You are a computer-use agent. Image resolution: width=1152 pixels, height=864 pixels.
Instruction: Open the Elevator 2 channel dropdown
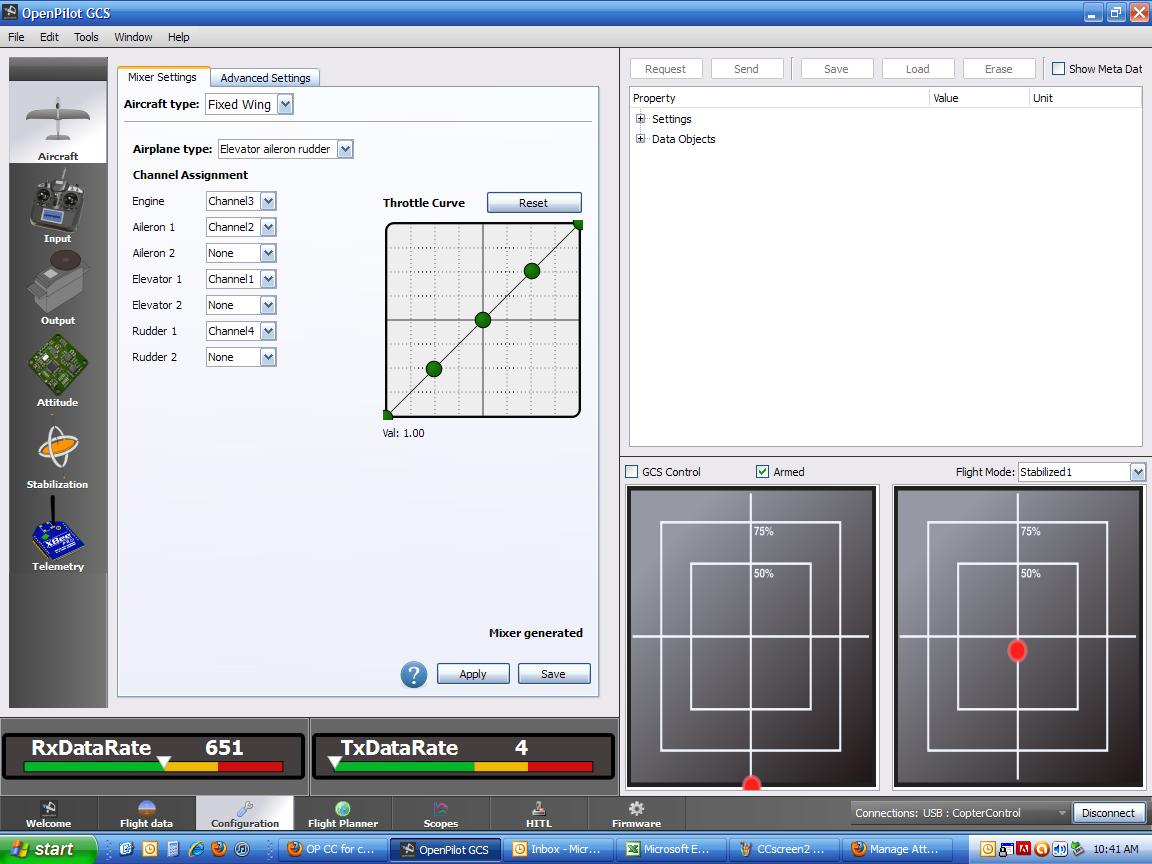(x=241, y=305)
